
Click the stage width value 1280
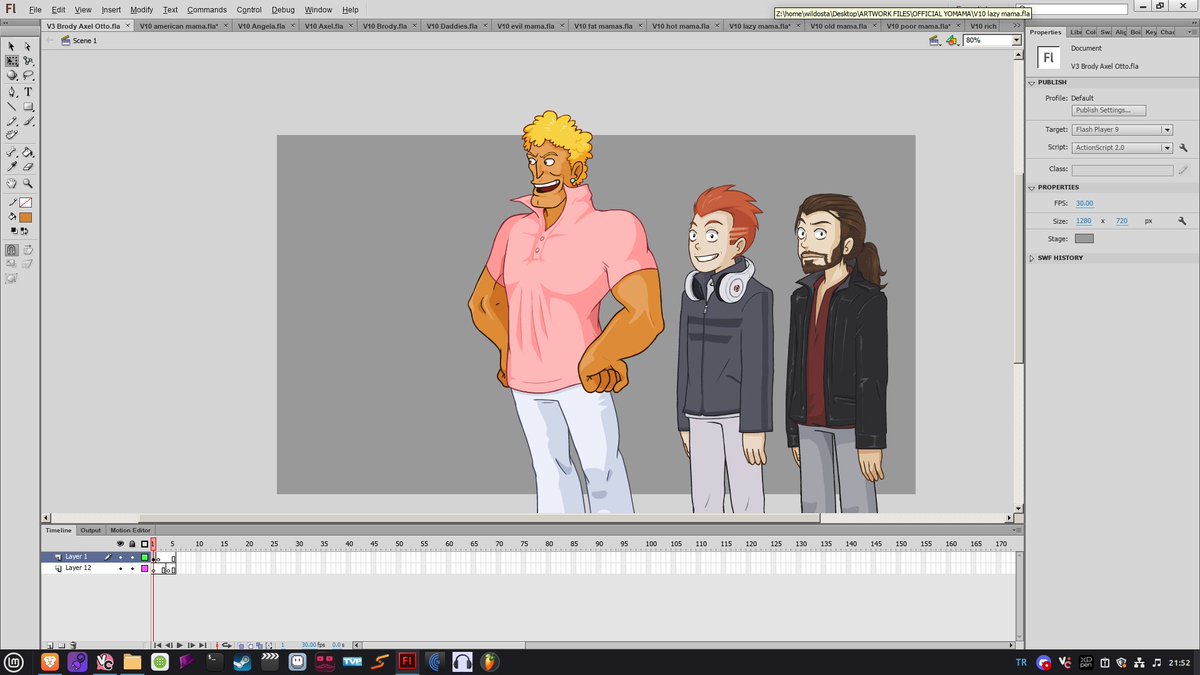tap(1083, 220)
